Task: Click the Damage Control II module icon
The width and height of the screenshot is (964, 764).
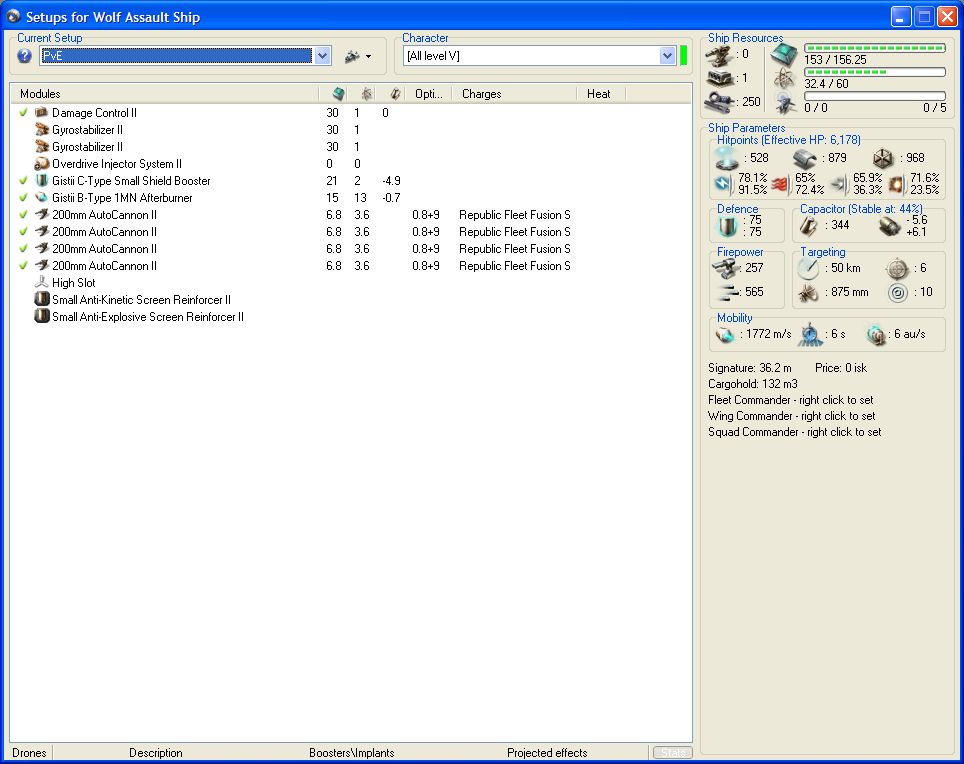Action: click(x=41, y=112)
